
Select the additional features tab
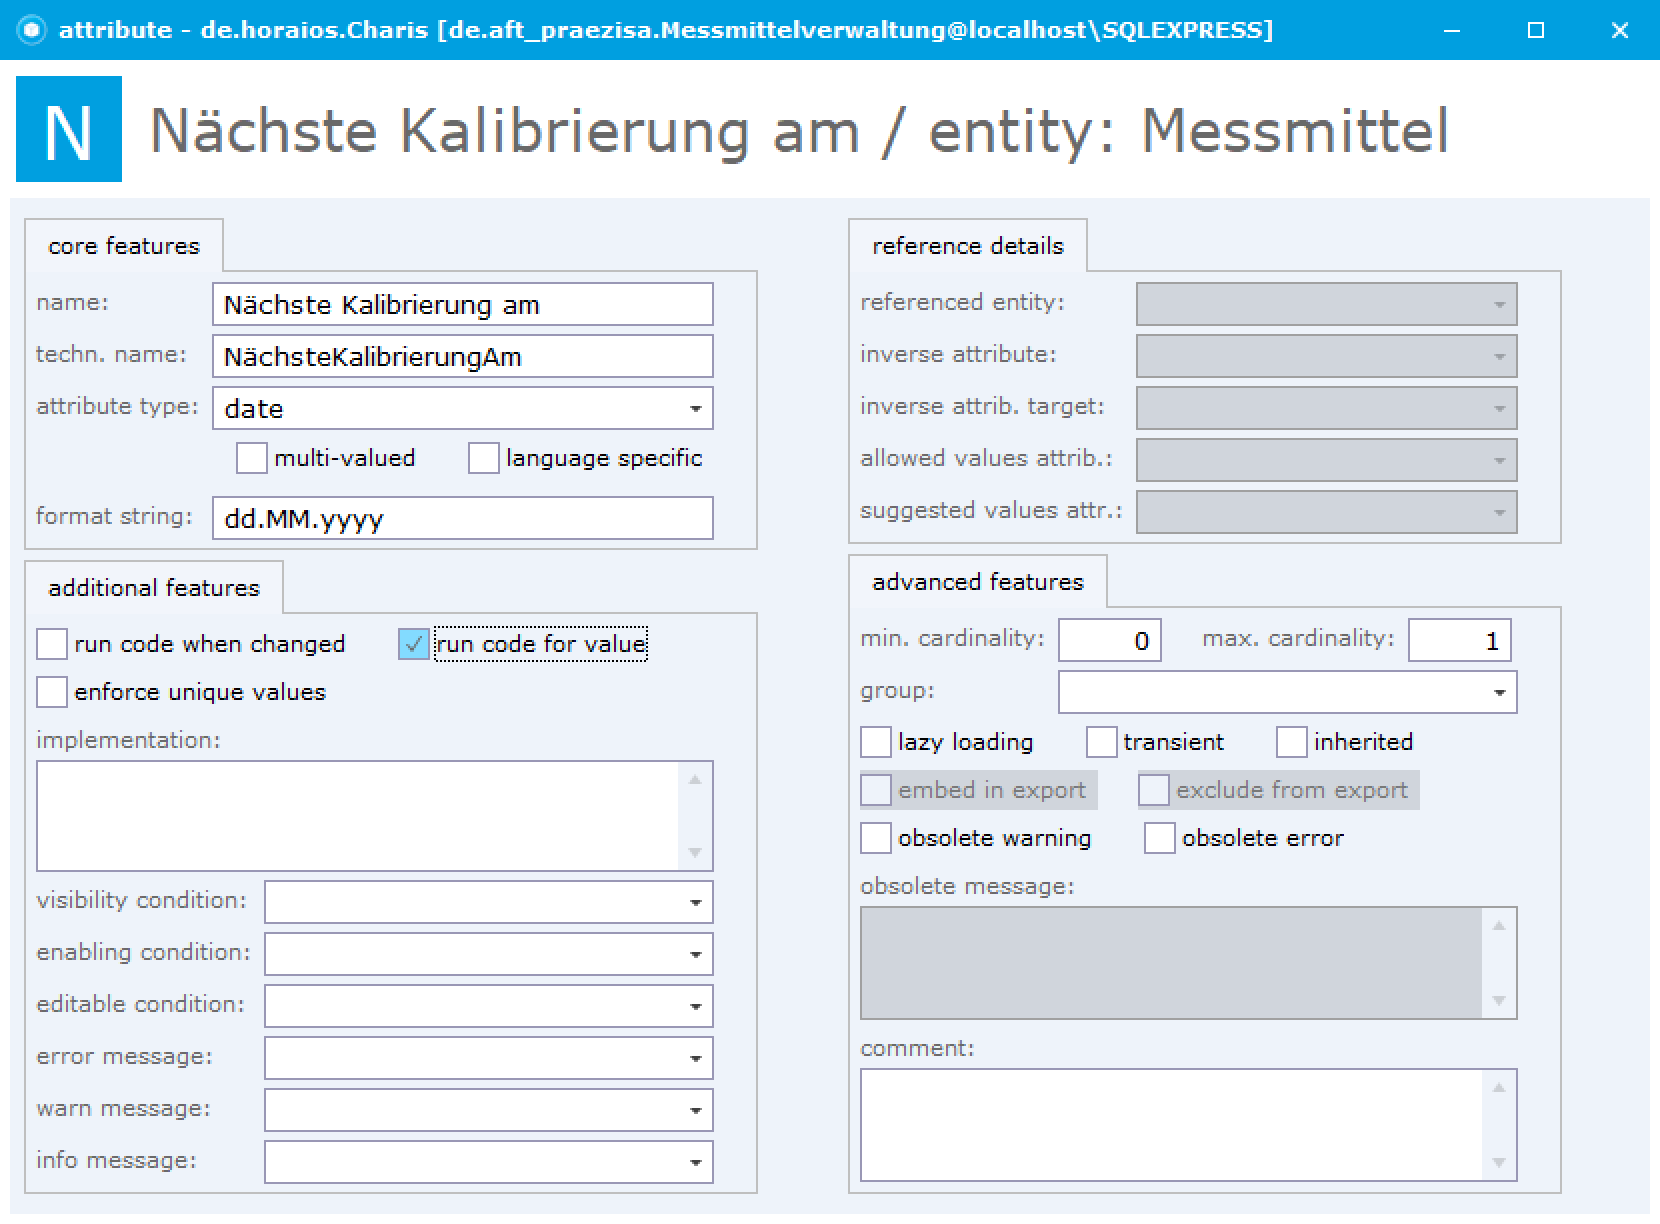coord(154,588)
